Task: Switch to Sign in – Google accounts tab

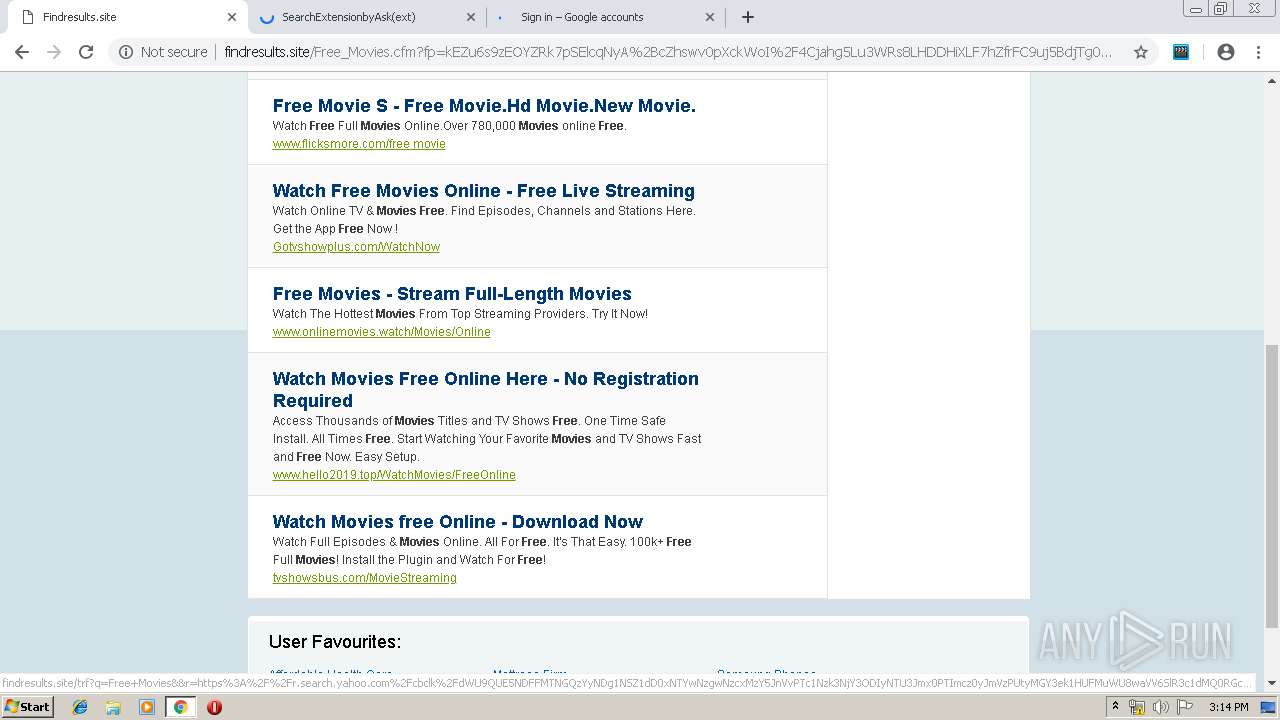Action: [606, 17]
